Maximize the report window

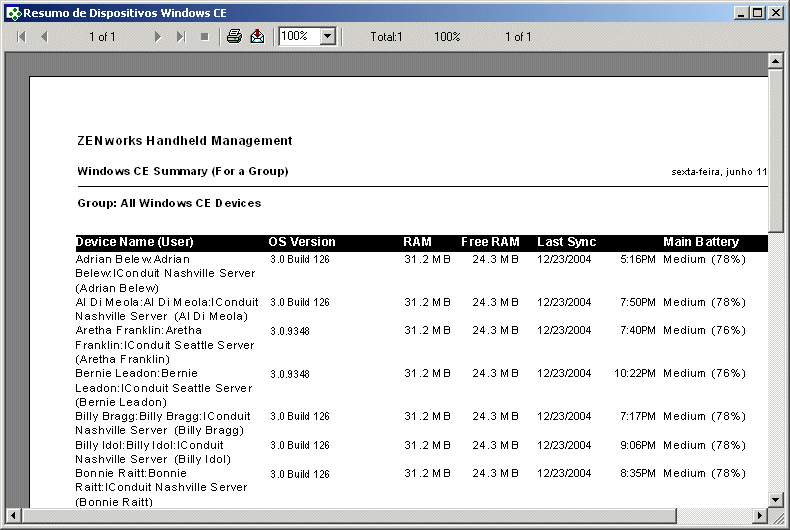757,13
